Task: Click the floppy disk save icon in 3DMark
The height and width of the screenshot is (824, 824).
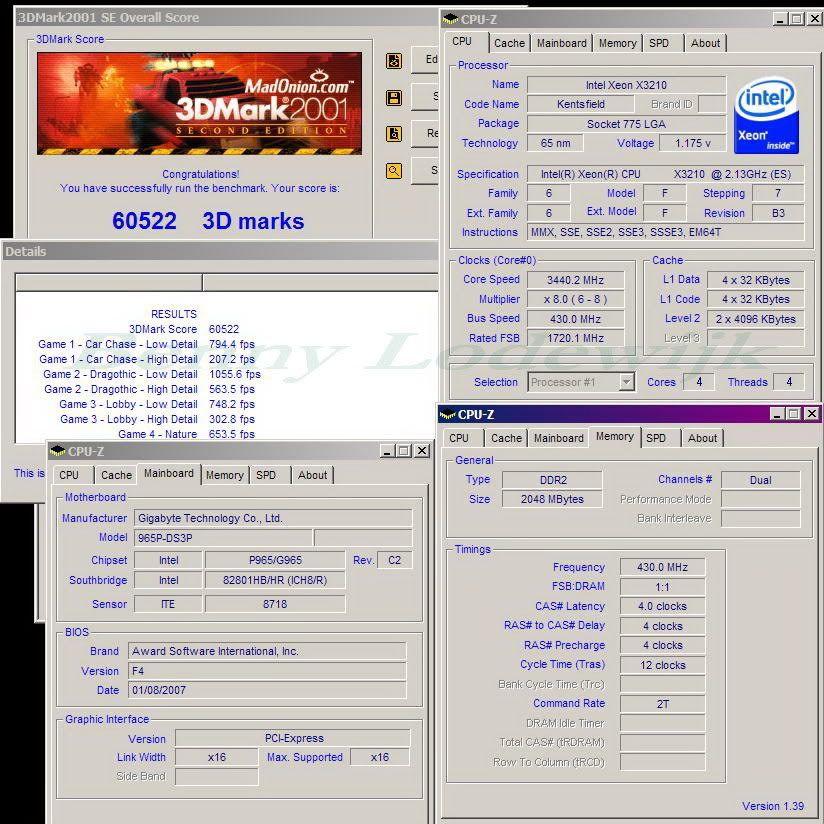Action: coord(394,98)
